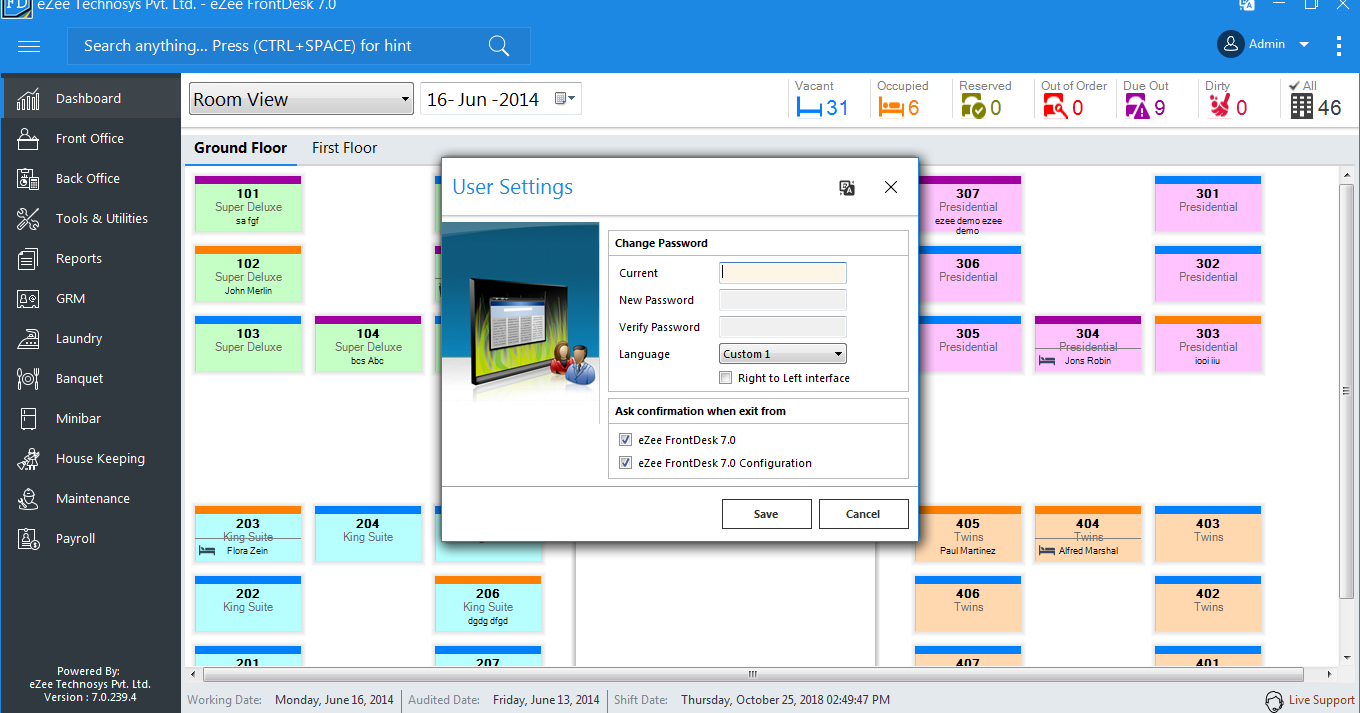Select room 303 Presidential tile
The width and height of the screenshot is (1360, 713).
point(1208,344)
